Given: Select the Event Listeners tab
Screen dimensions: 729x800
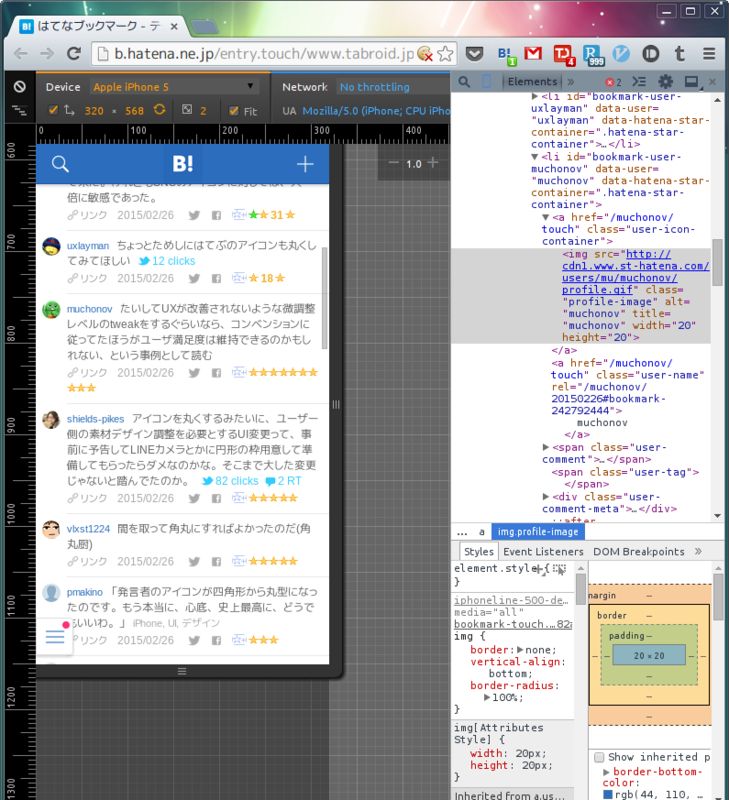Looking at the screenshot, I should click(x=543, y=552).
